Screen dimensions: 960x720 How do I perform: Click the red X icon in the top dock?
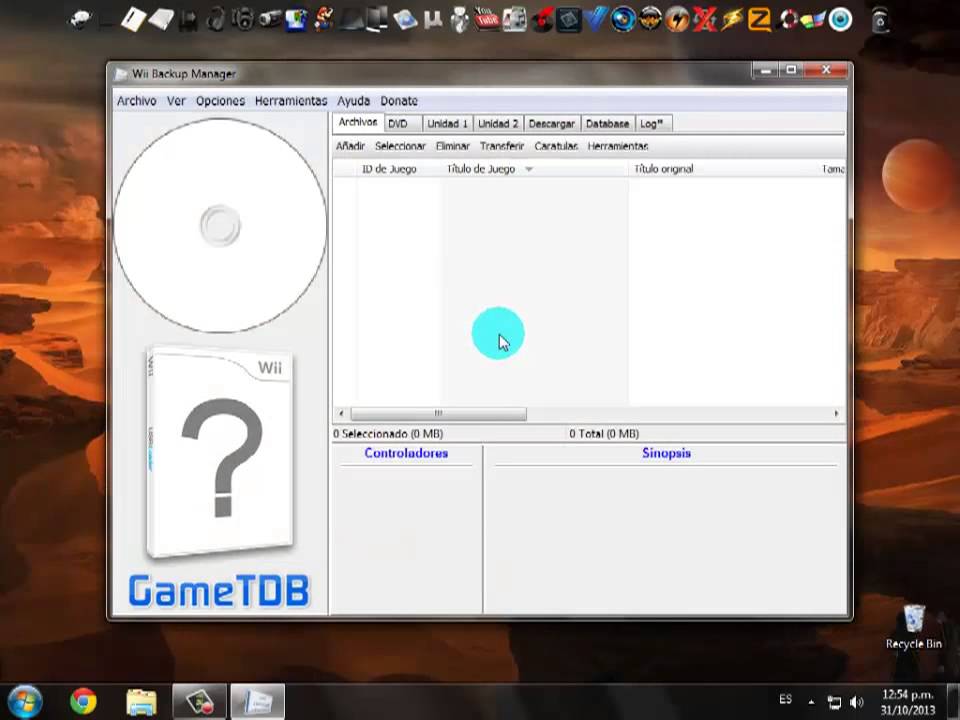tap(705, 20)
